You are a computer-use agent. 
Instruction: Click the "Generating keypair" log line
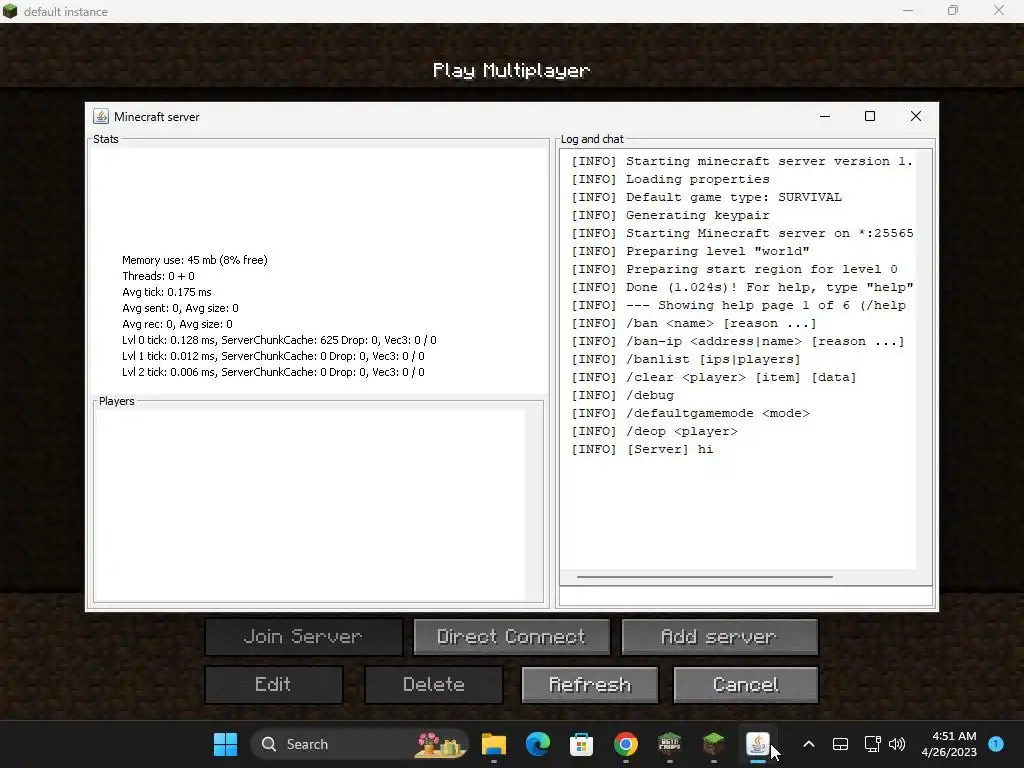671,215
